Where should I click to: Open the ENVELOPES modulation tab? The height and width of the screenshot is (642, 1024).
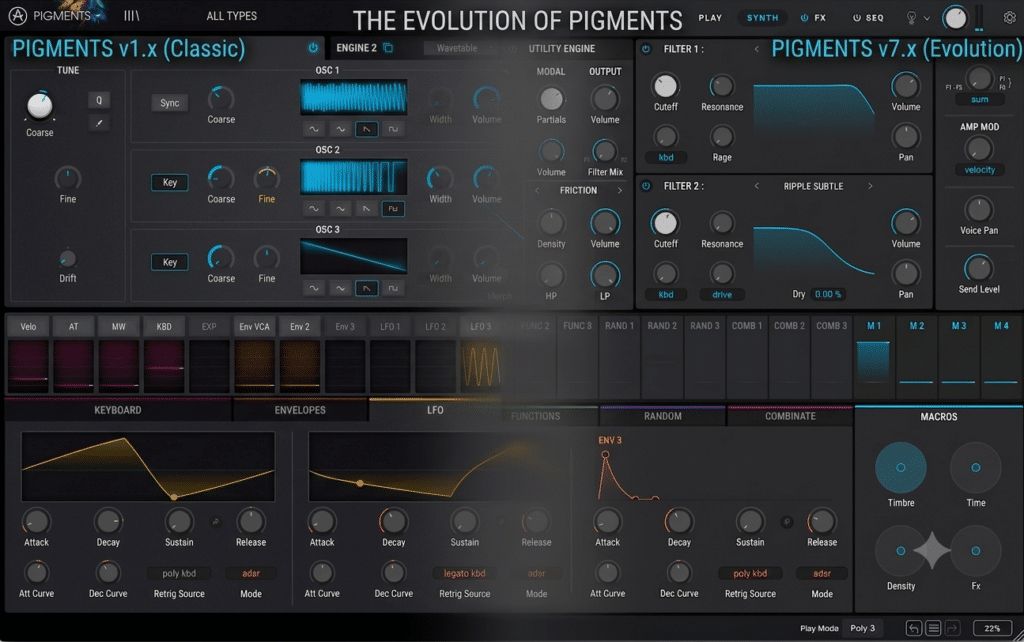(x=300, y=410)
